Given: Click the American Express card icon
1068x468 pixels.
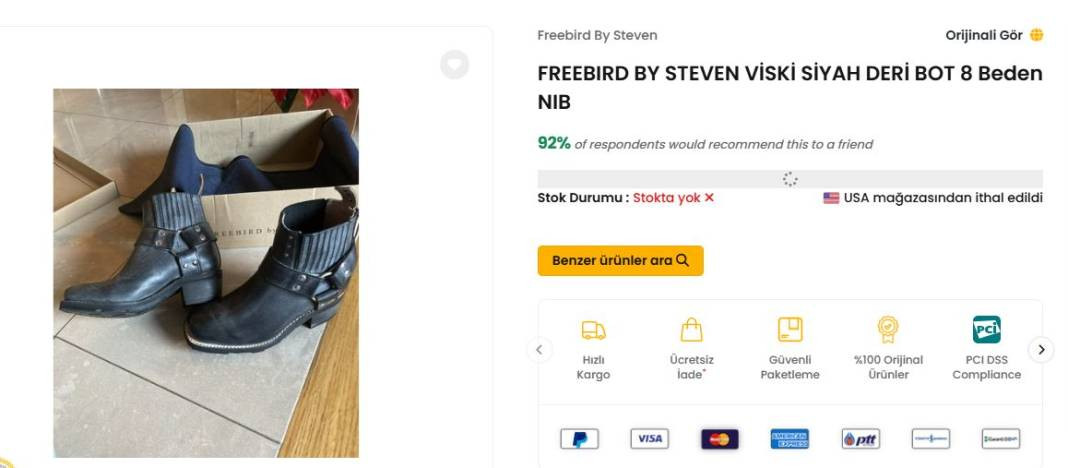Looking at the screenshot, I should pos(789,439).
